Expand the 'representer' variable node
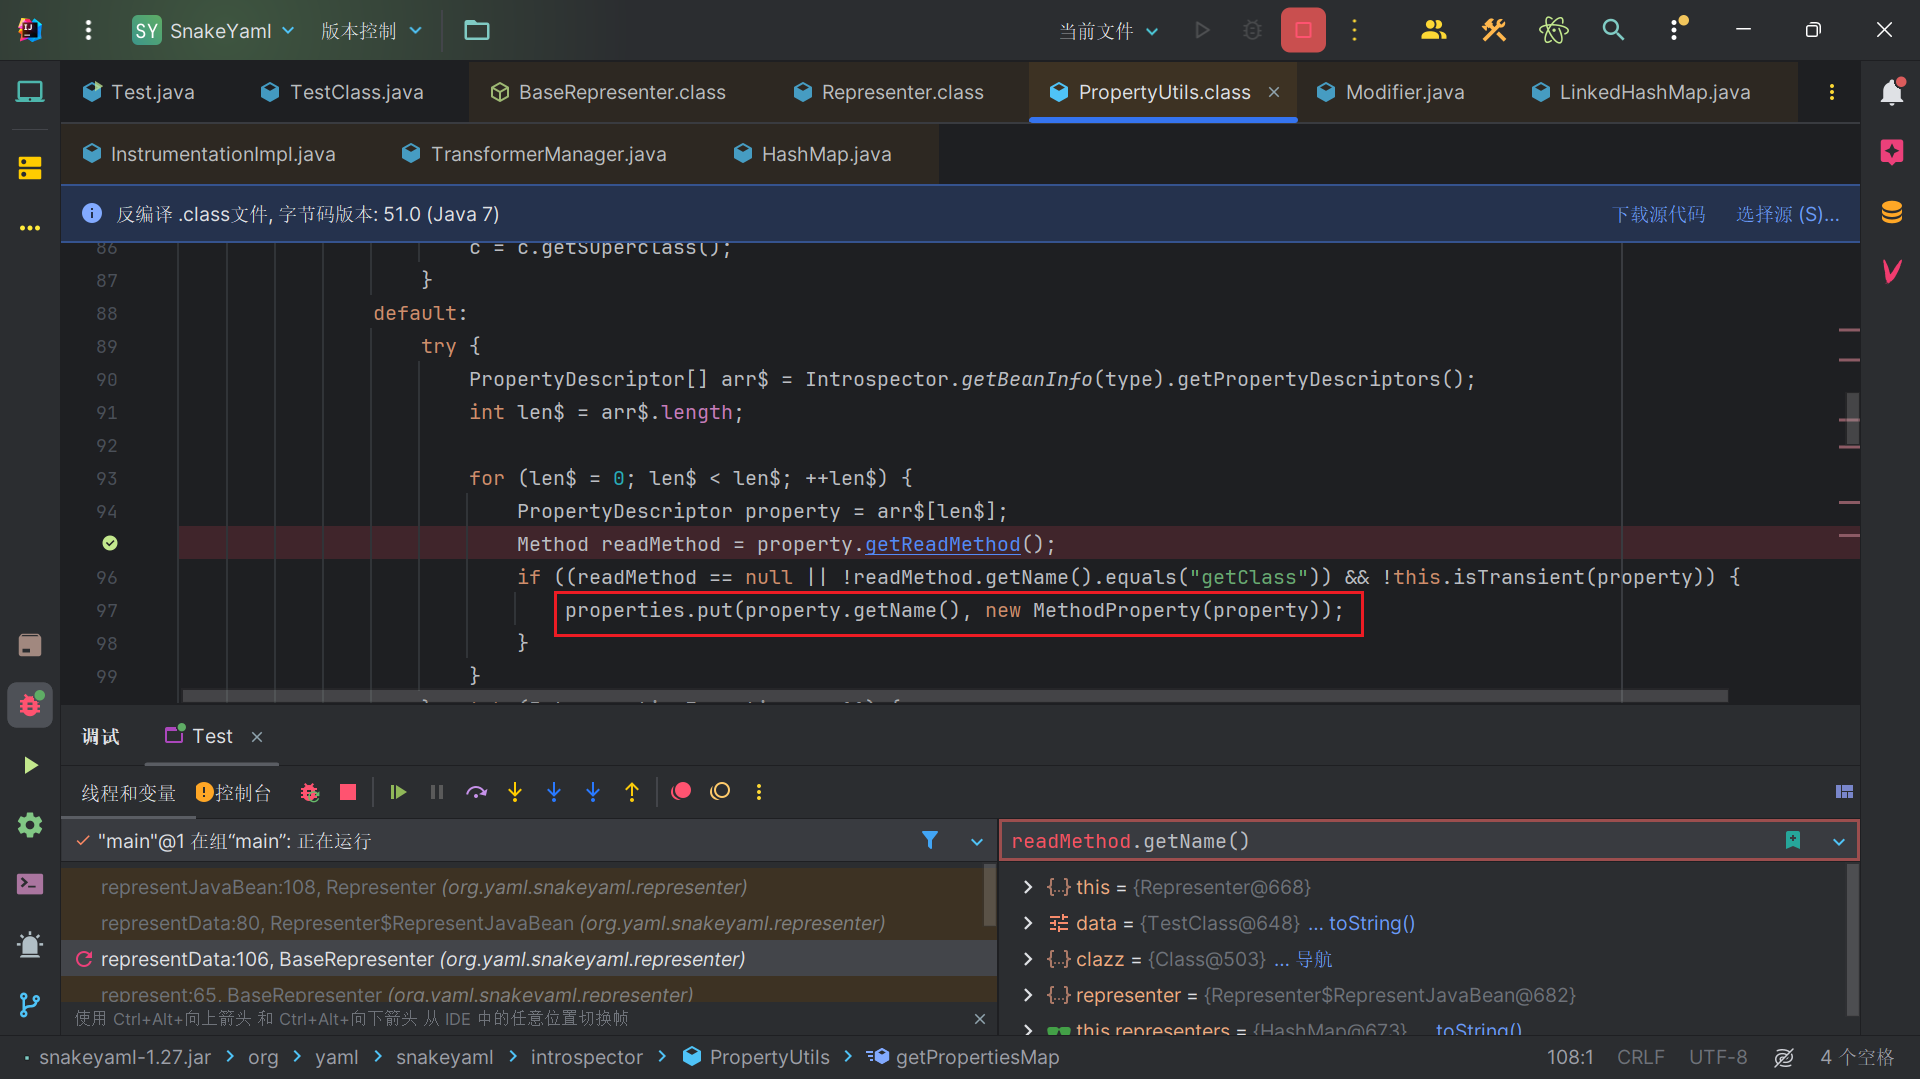This screenshot has width=1920, height=1079. 1028,995
